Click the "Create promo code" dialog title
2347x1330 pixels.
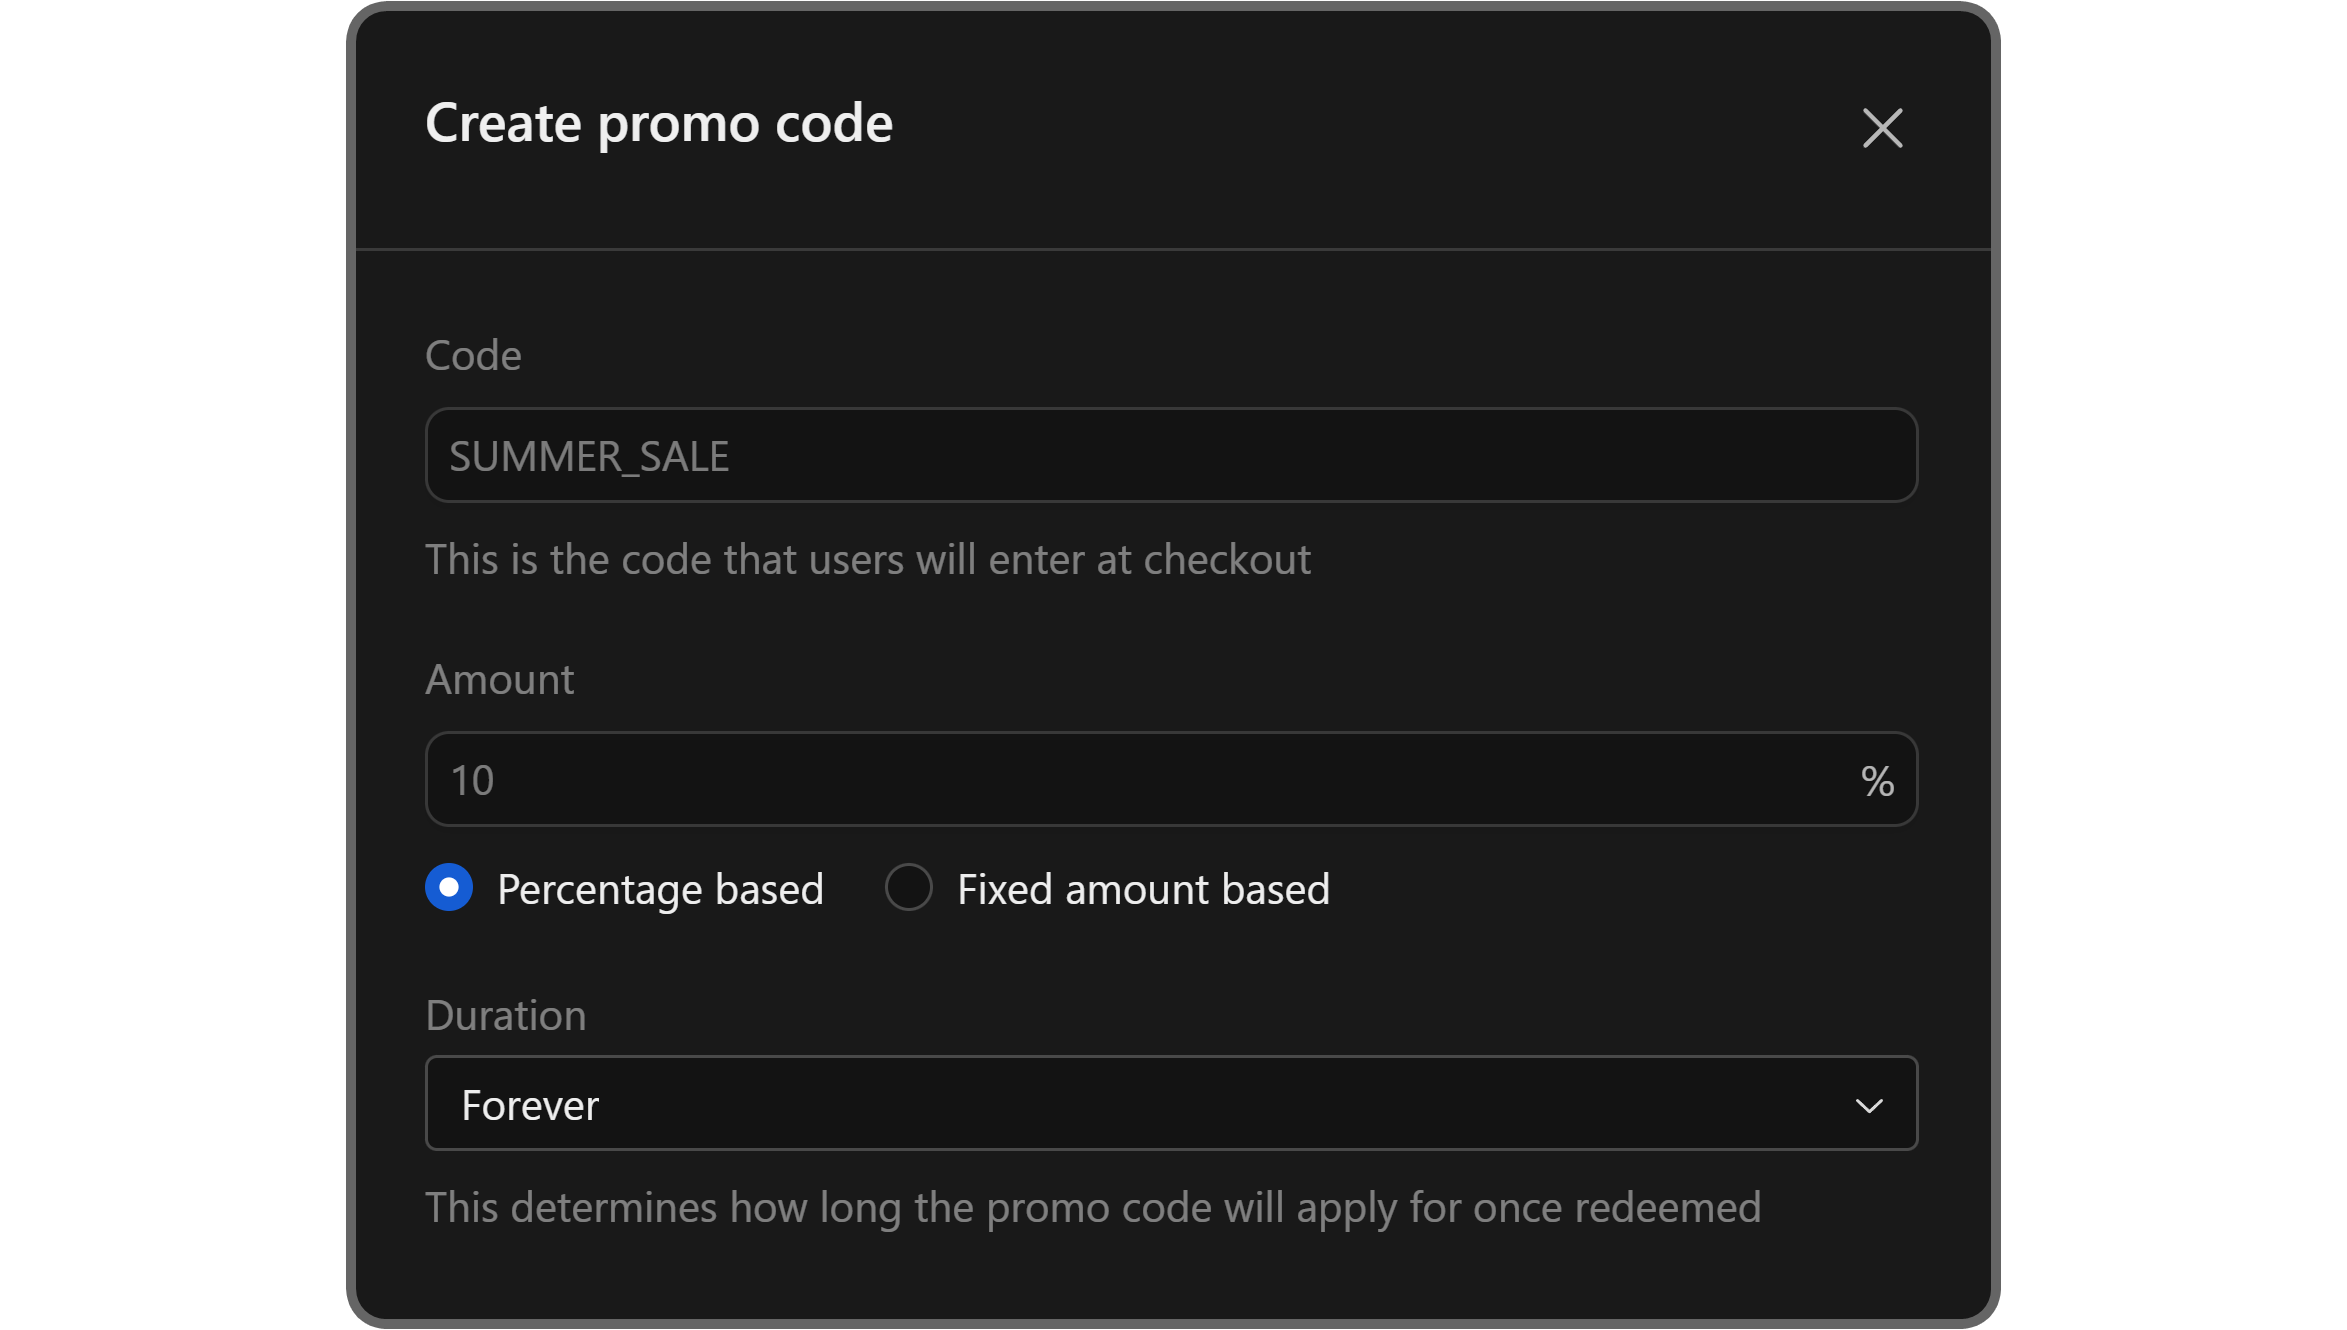click(x=658, y=123)
